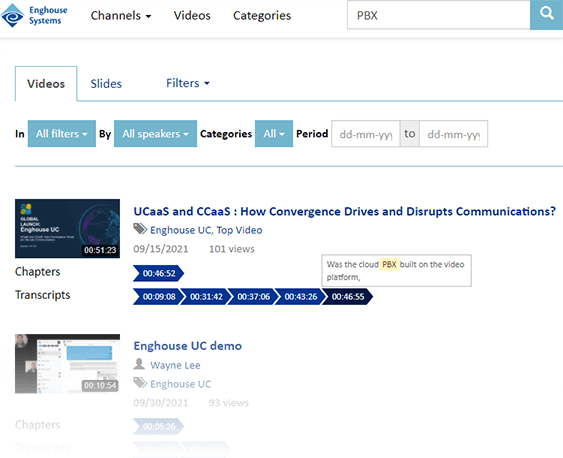Click the '101 views' text
The height and width of the screenshot is (458, 563).
click(x=232, y=249)
